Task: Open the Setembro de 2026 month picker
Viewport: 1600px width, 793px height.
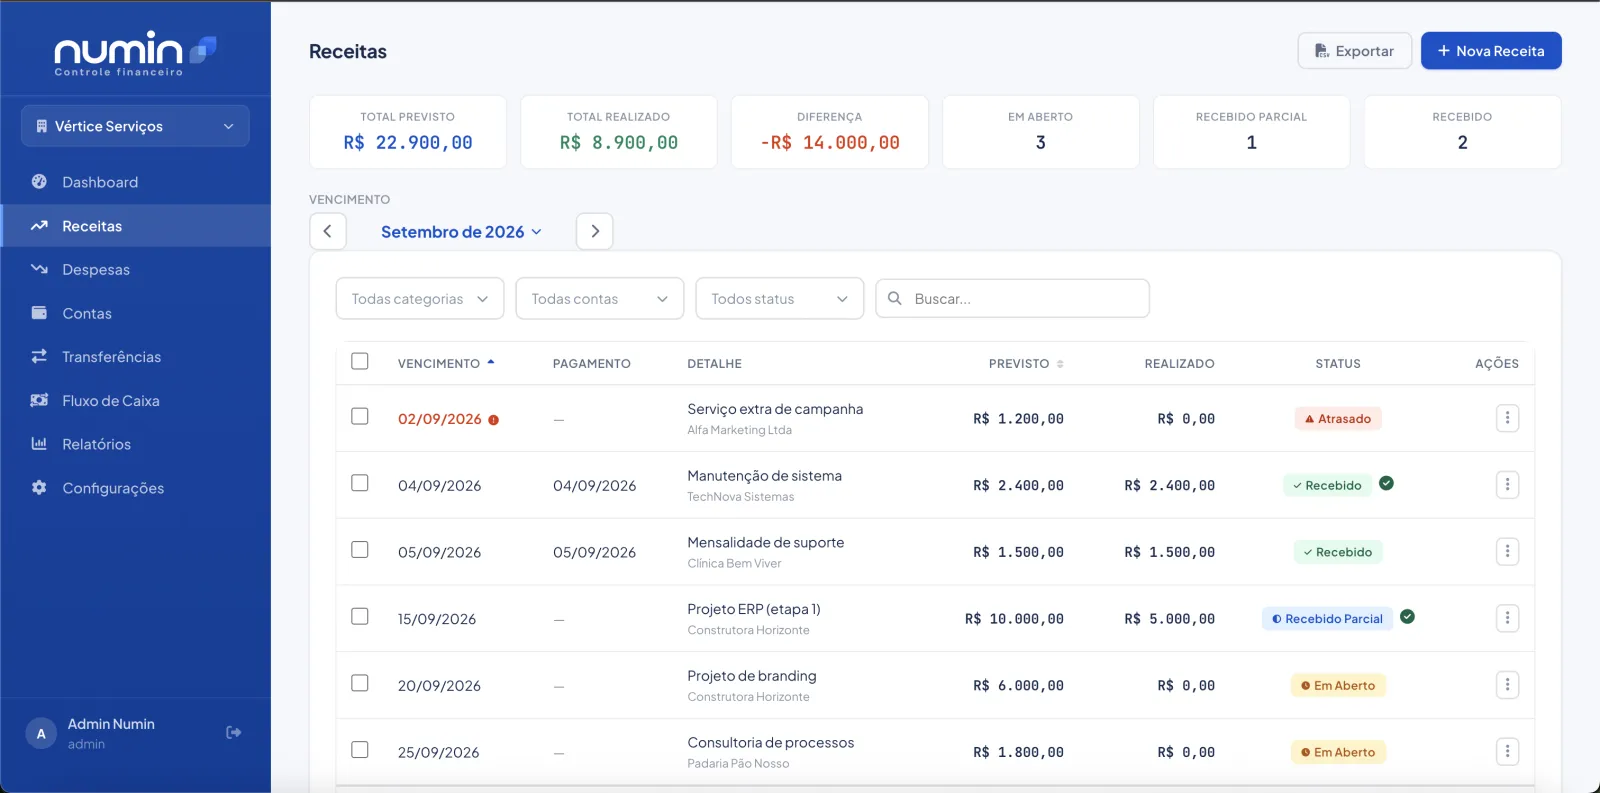Action: pyautogui.click(x=461, y=232)
